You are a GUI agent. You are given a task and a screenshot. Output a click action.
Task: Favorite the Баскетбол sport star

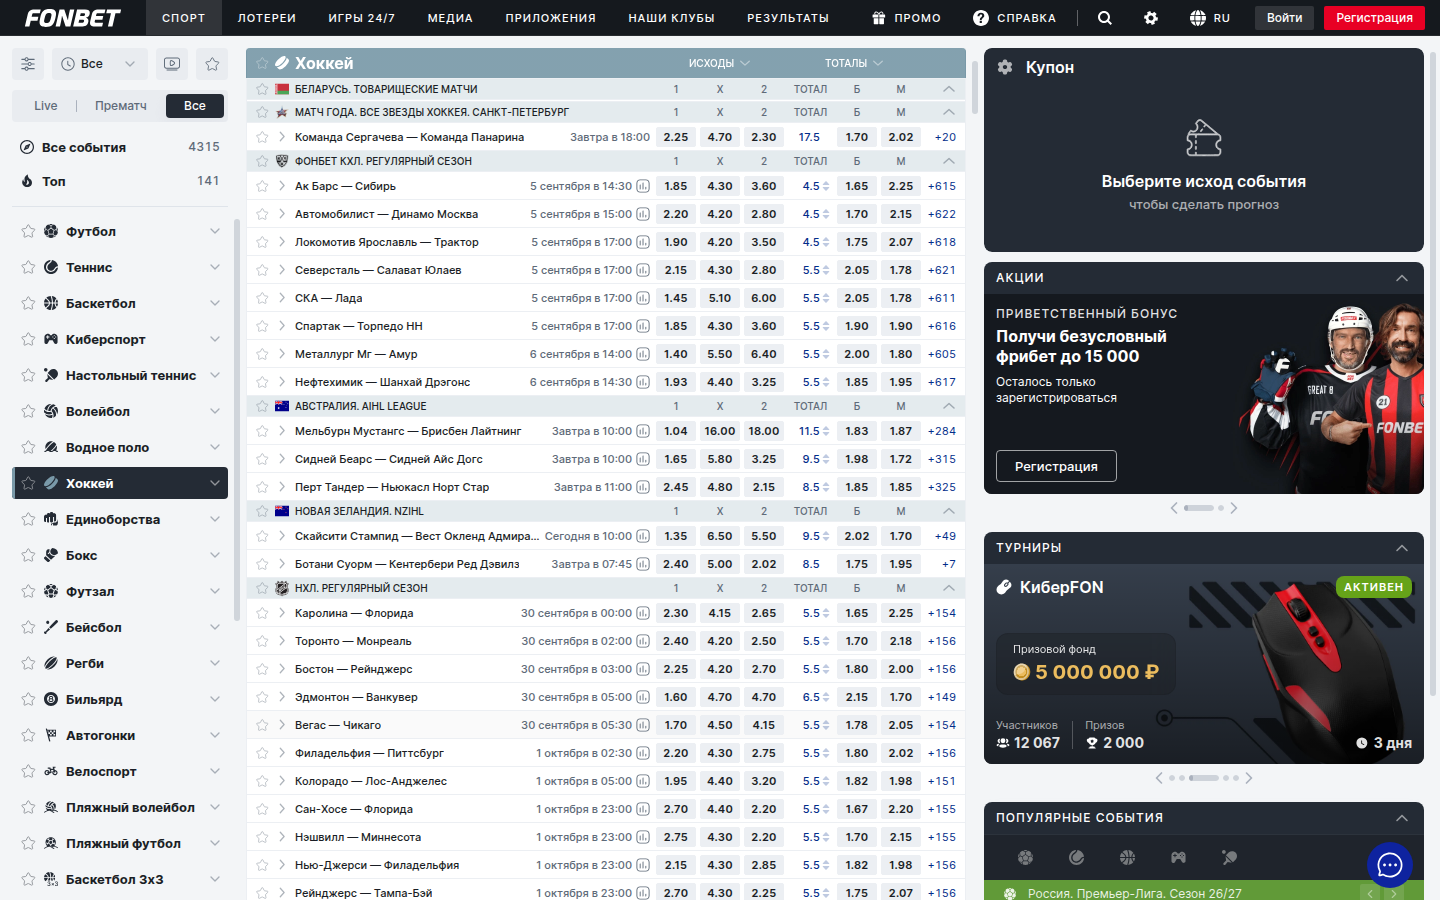pos(28,304)
